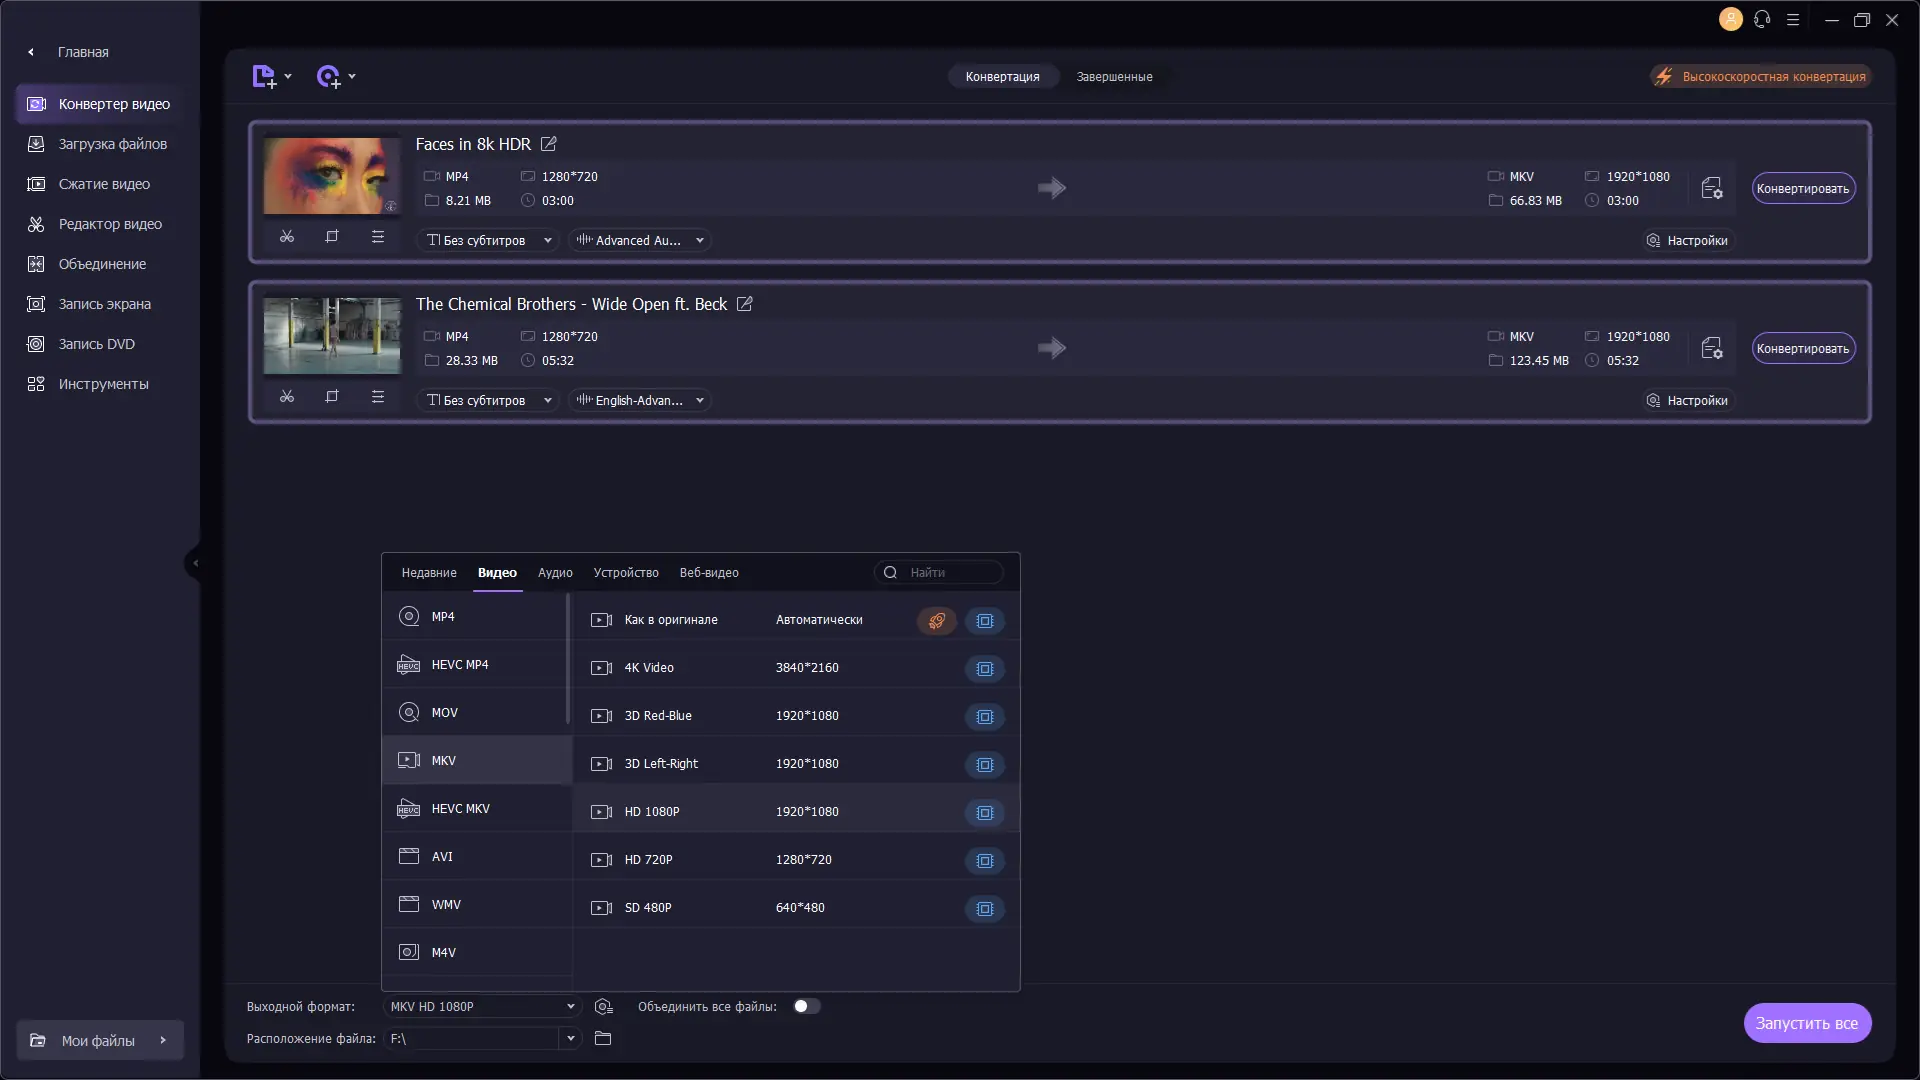
Task: Click Запустить все button
Action: tap(1806, 1023)
